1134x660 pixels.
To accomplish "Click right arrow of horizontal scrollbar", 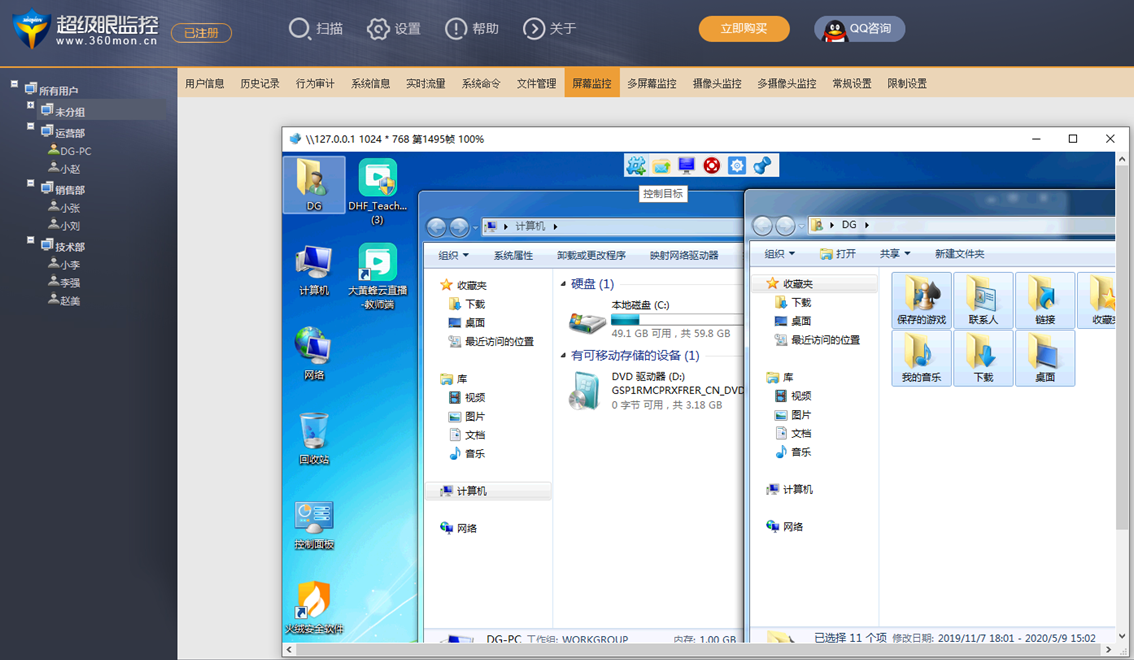I will pos(1108,650).
